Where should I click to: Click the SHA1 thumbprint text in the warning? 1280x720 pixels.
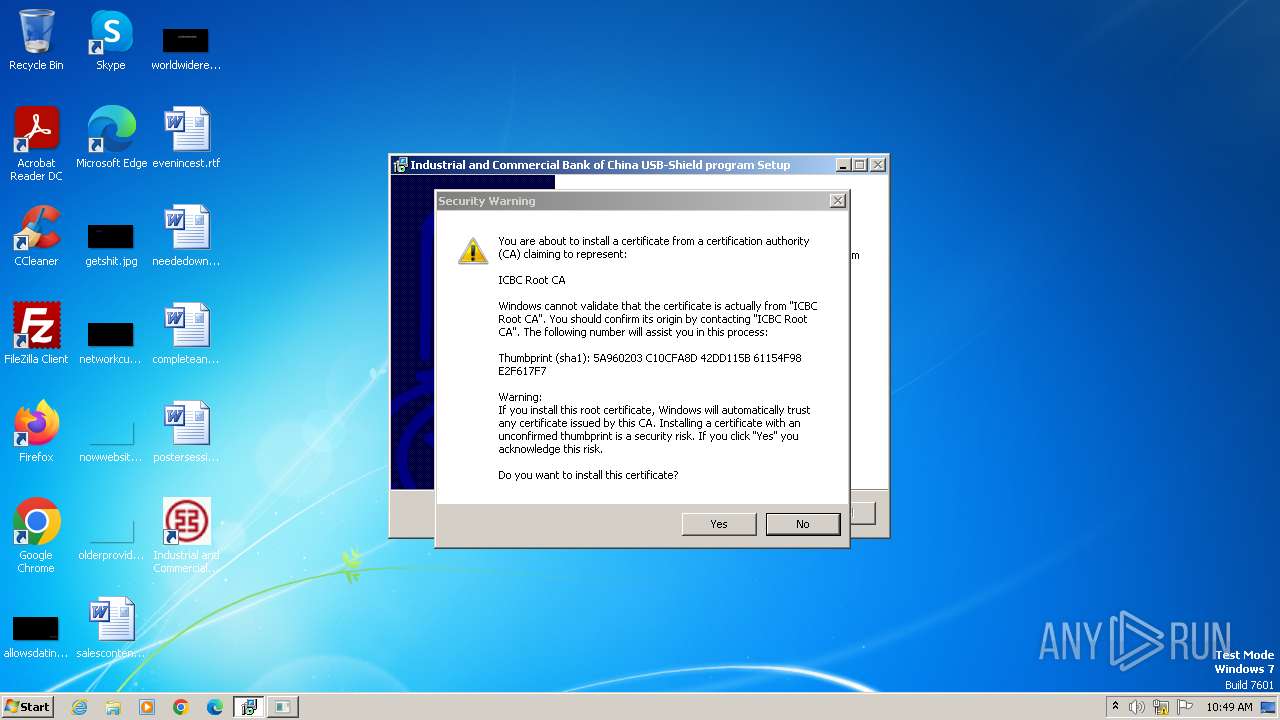pyautogui.click(x=650, y=364)
